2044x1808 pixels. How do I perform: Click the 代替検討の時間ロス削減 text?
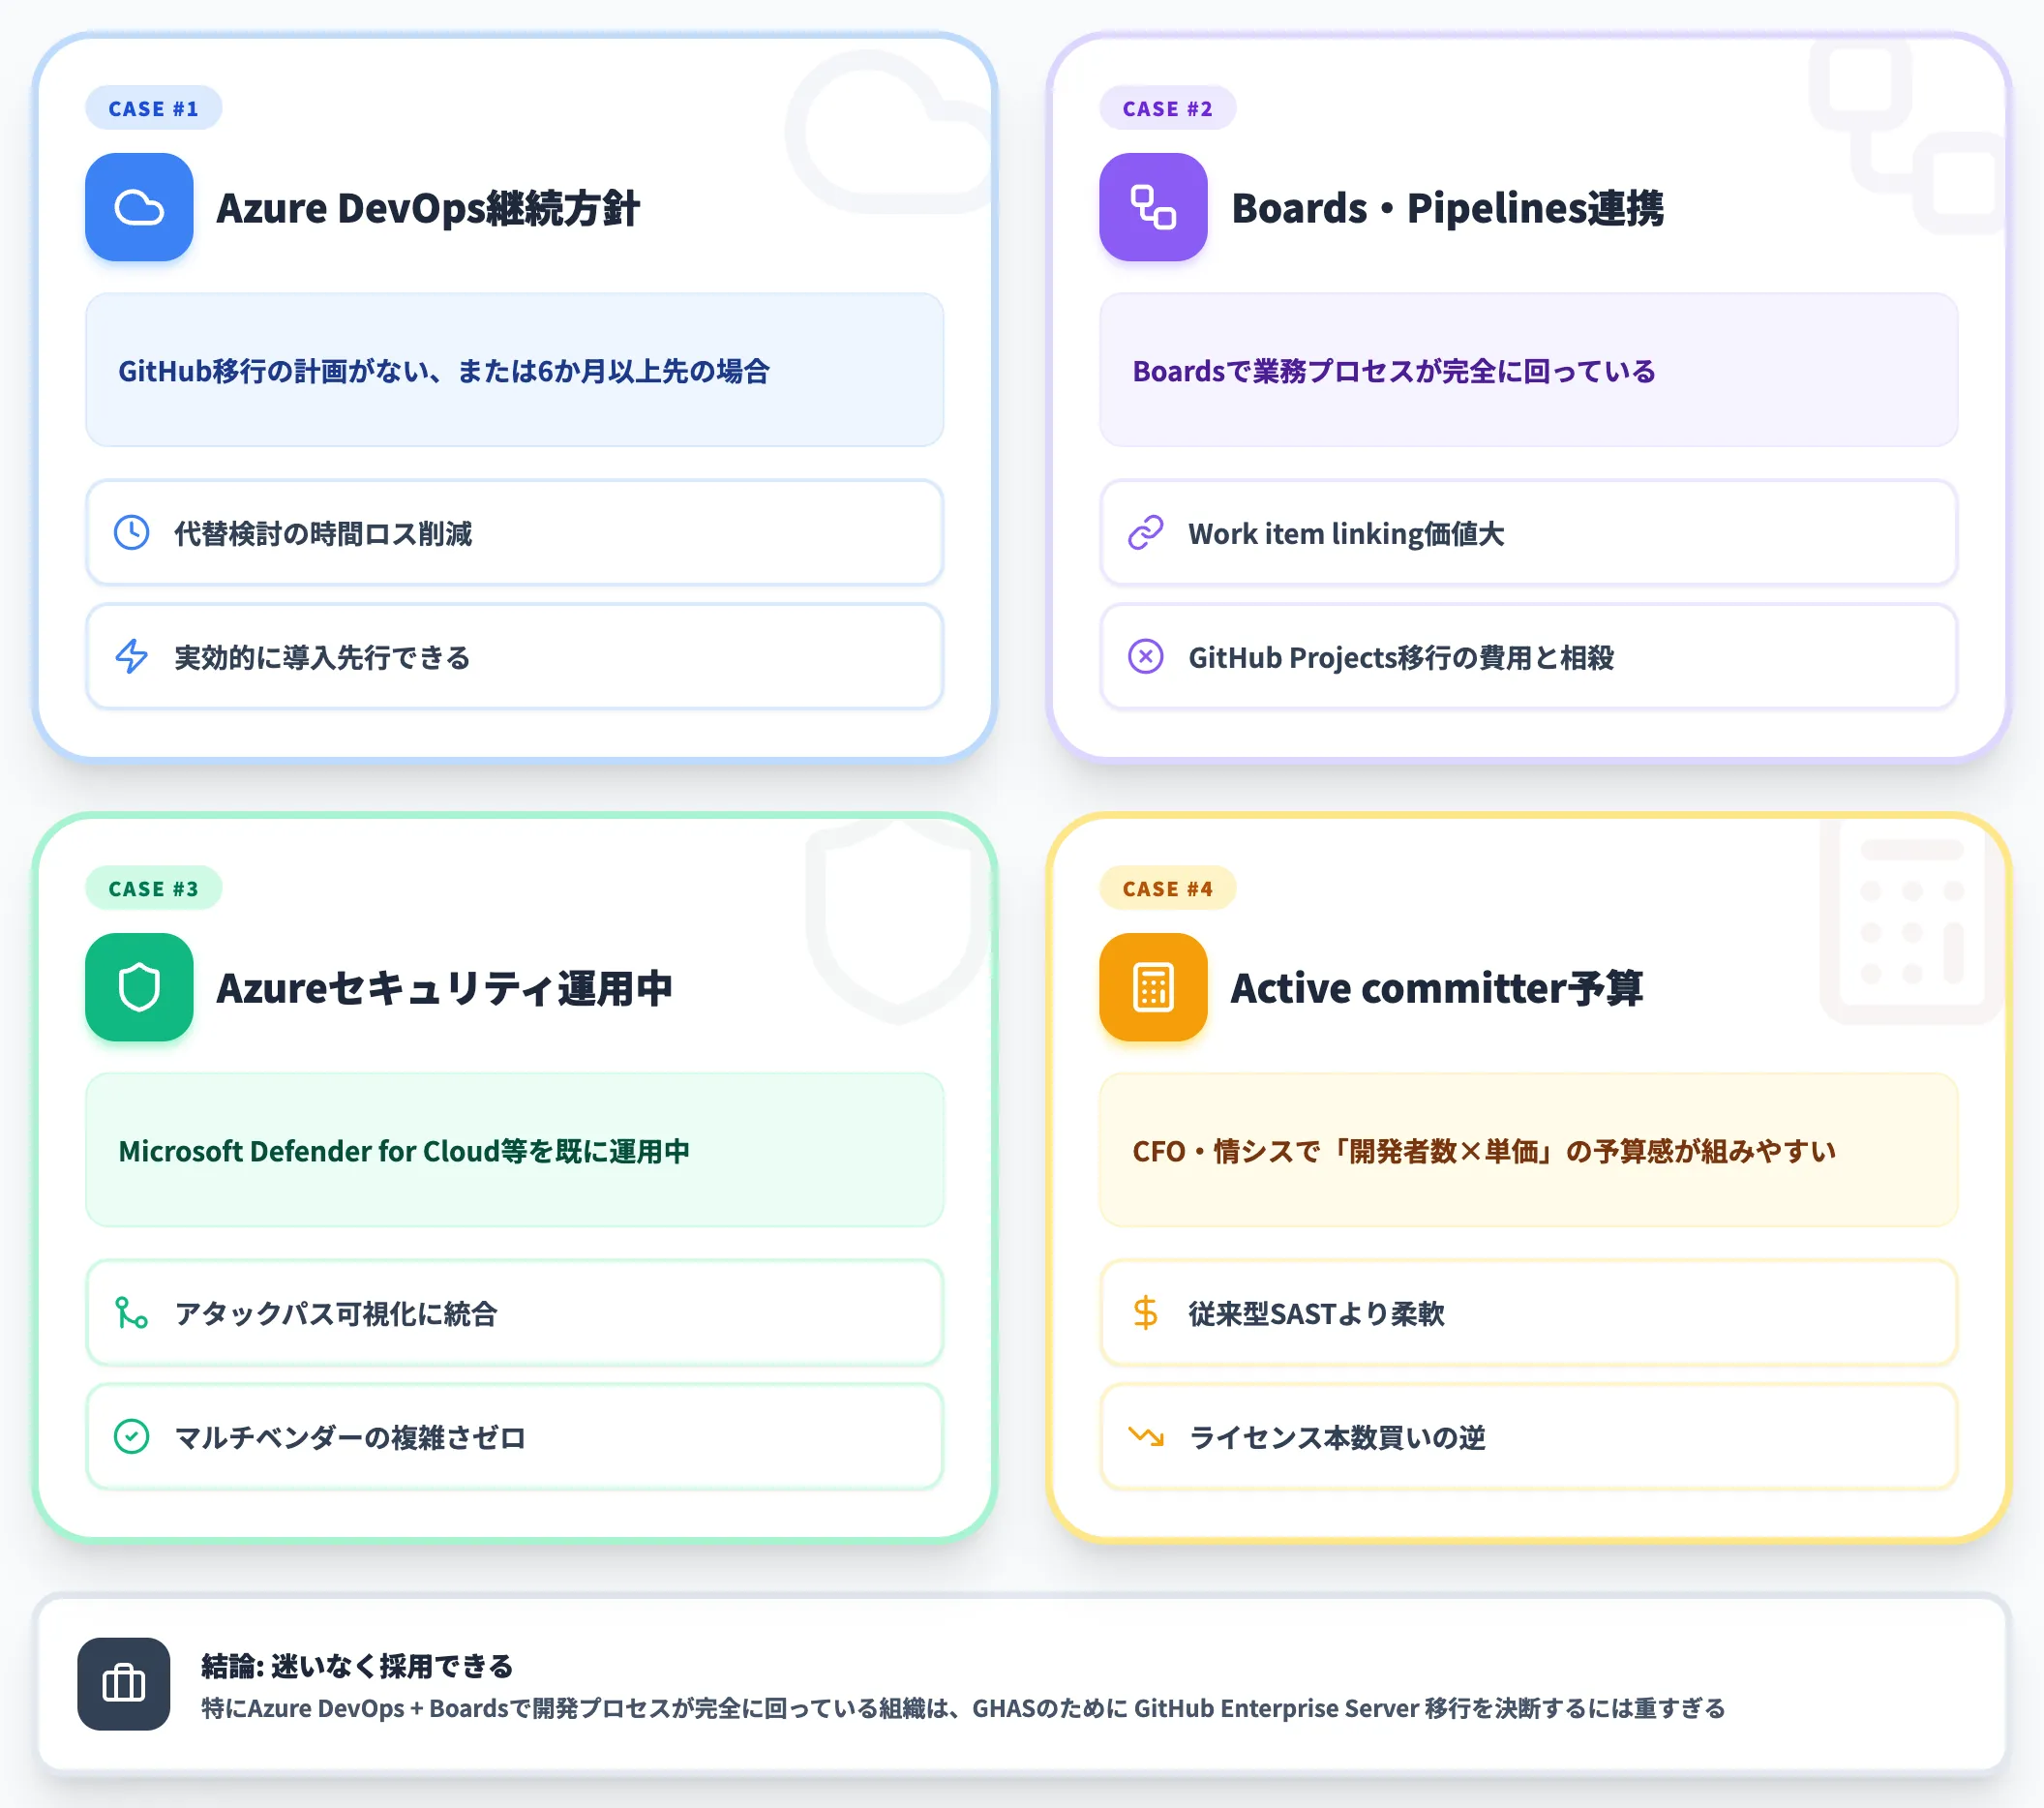(x=323, y=534)
